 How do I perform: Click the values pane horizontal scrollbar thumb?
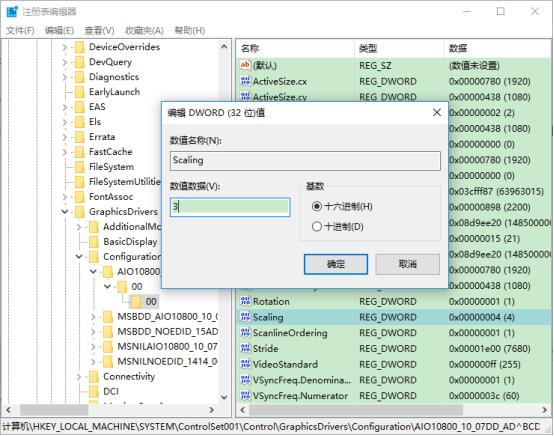356,410
